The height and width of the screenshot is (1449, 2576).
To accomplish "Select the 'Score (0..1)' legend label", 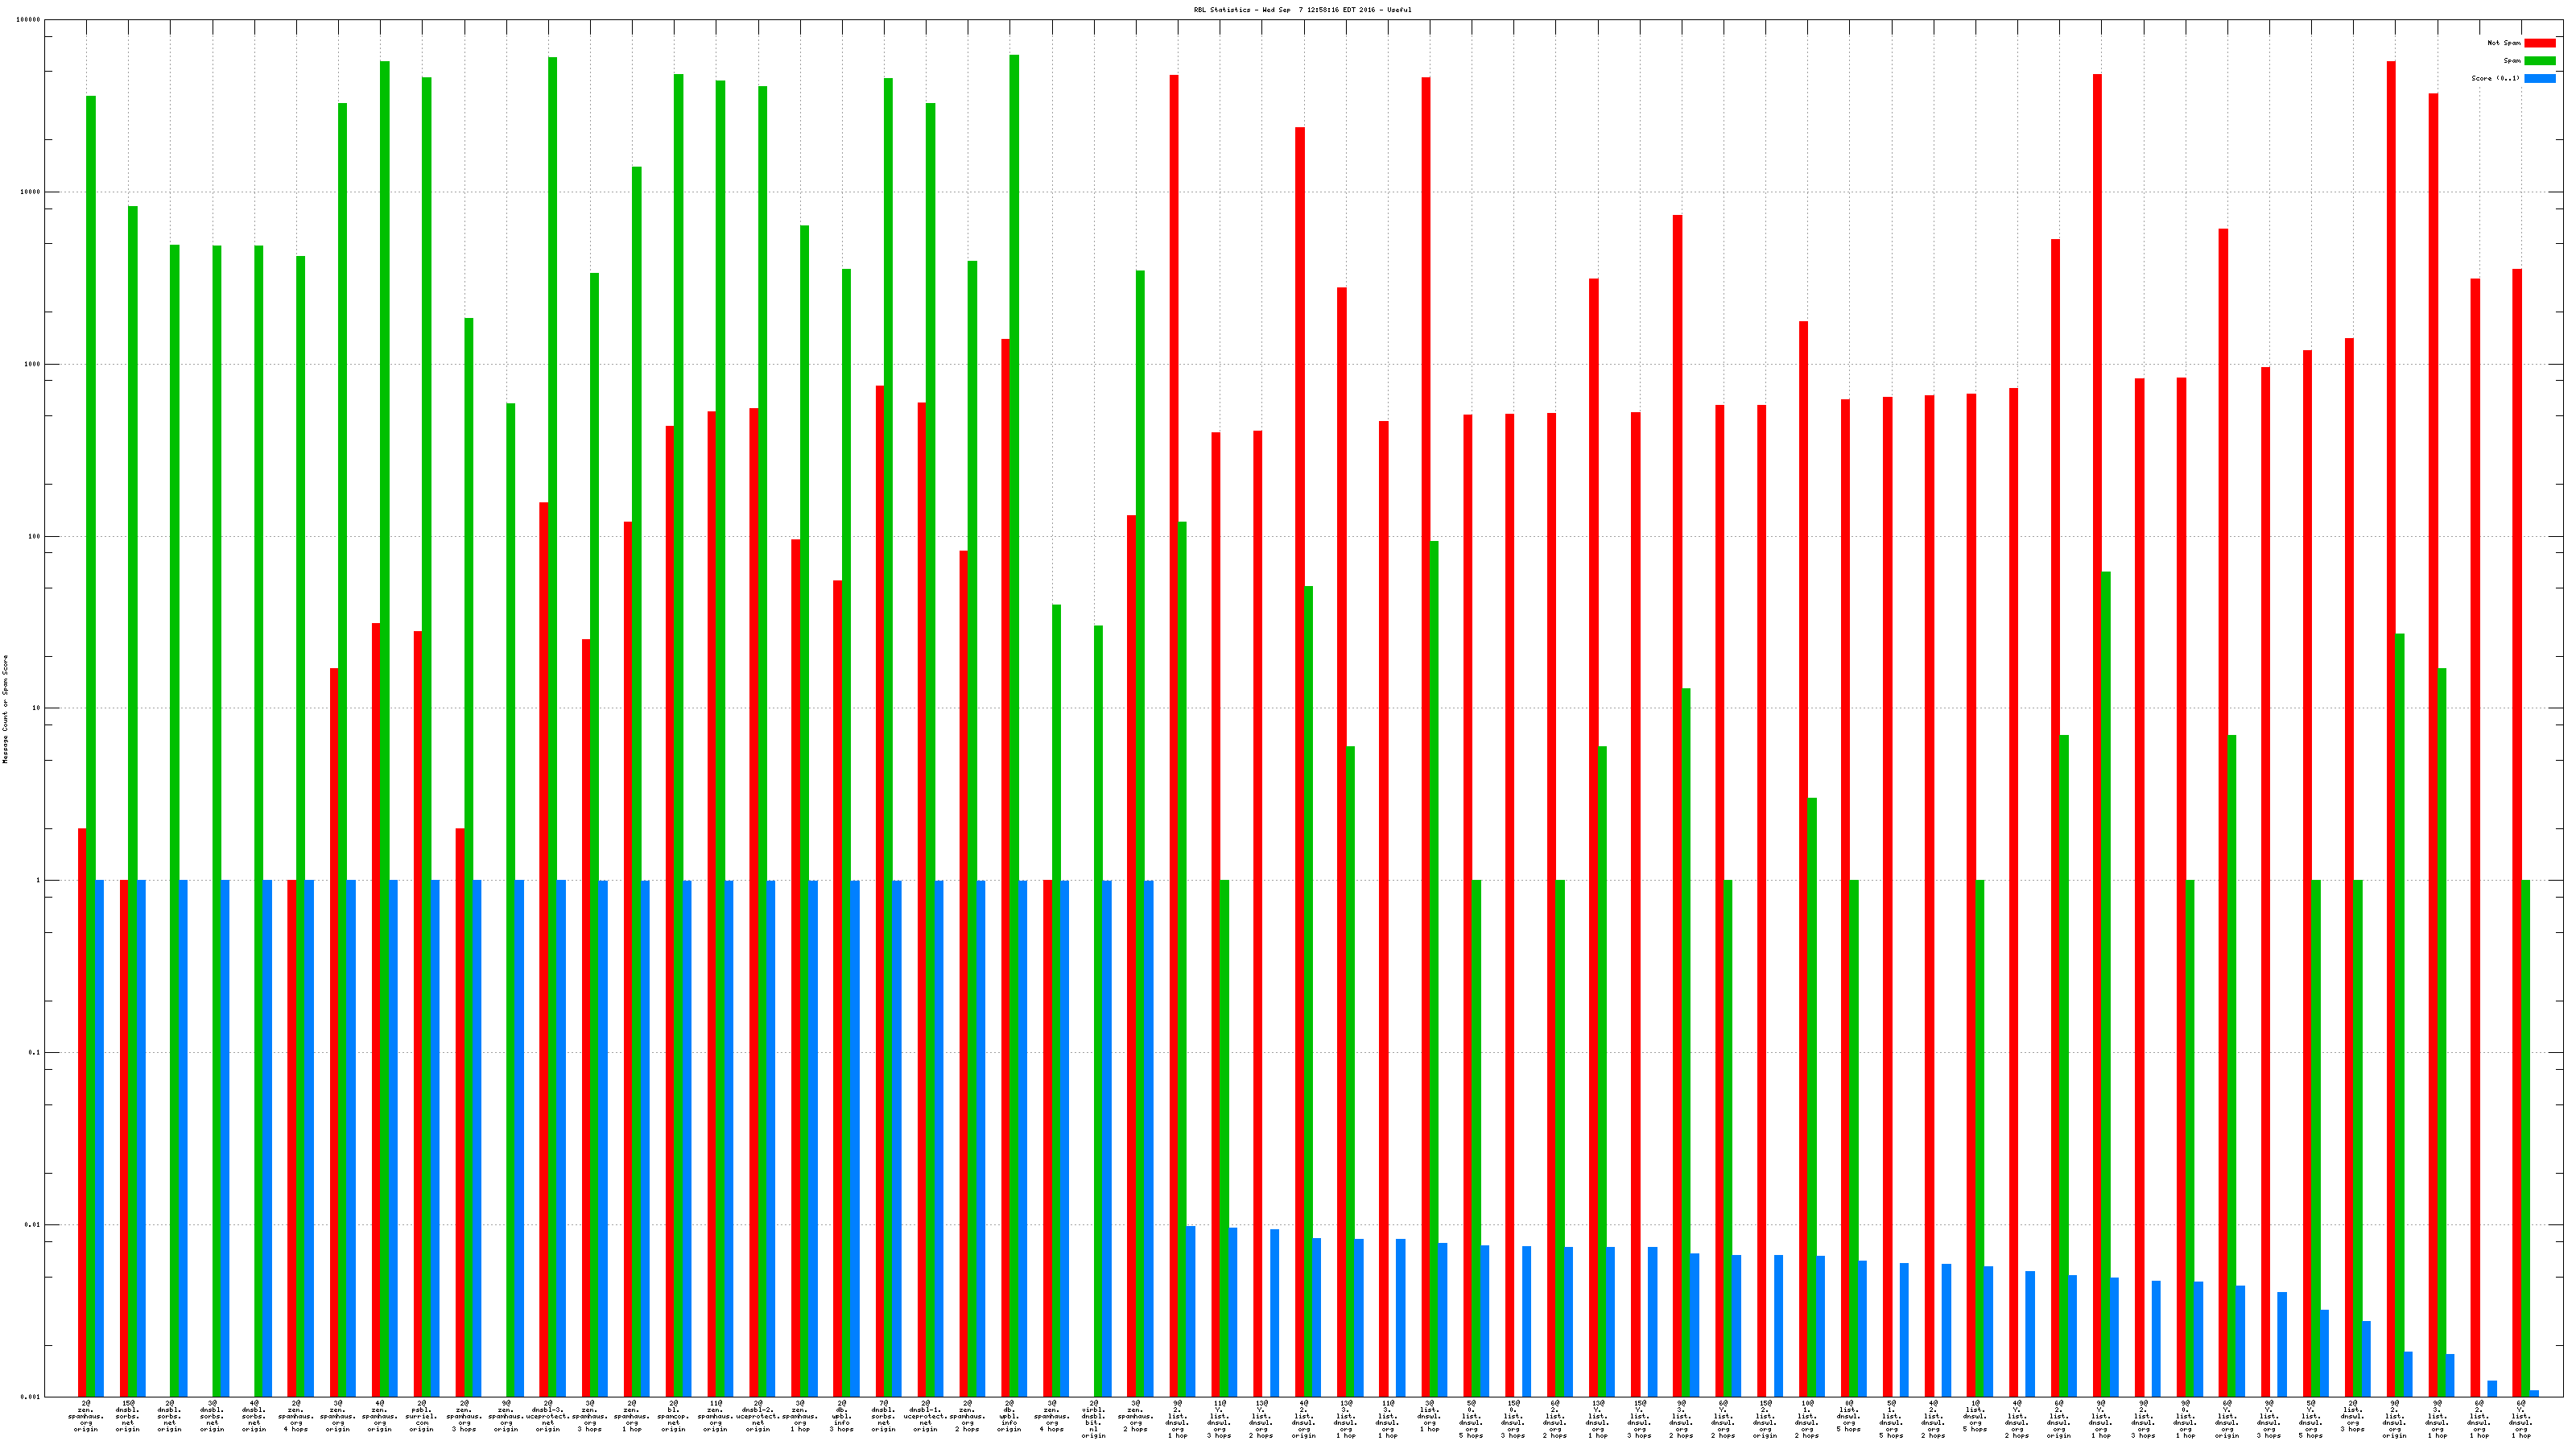I will pyautogui.click(x=2495, y=78).
